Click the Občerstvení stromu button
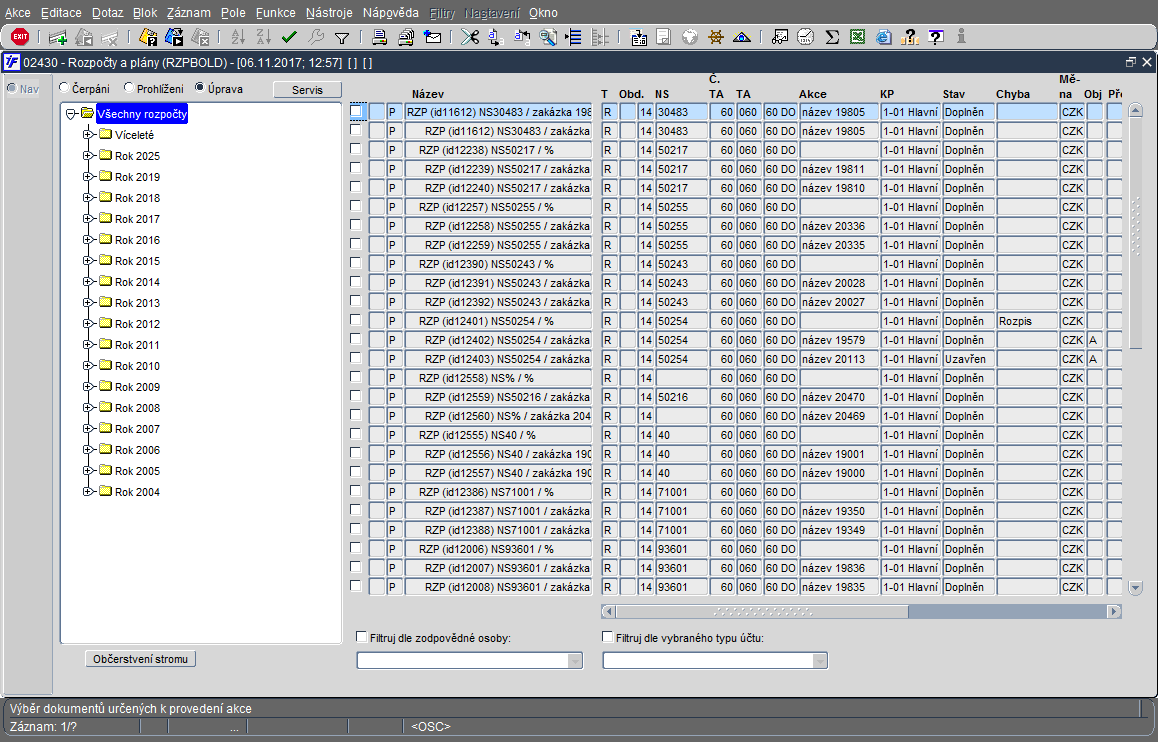Viewport: 1158px width, 742px height. [x=140, y=659]
